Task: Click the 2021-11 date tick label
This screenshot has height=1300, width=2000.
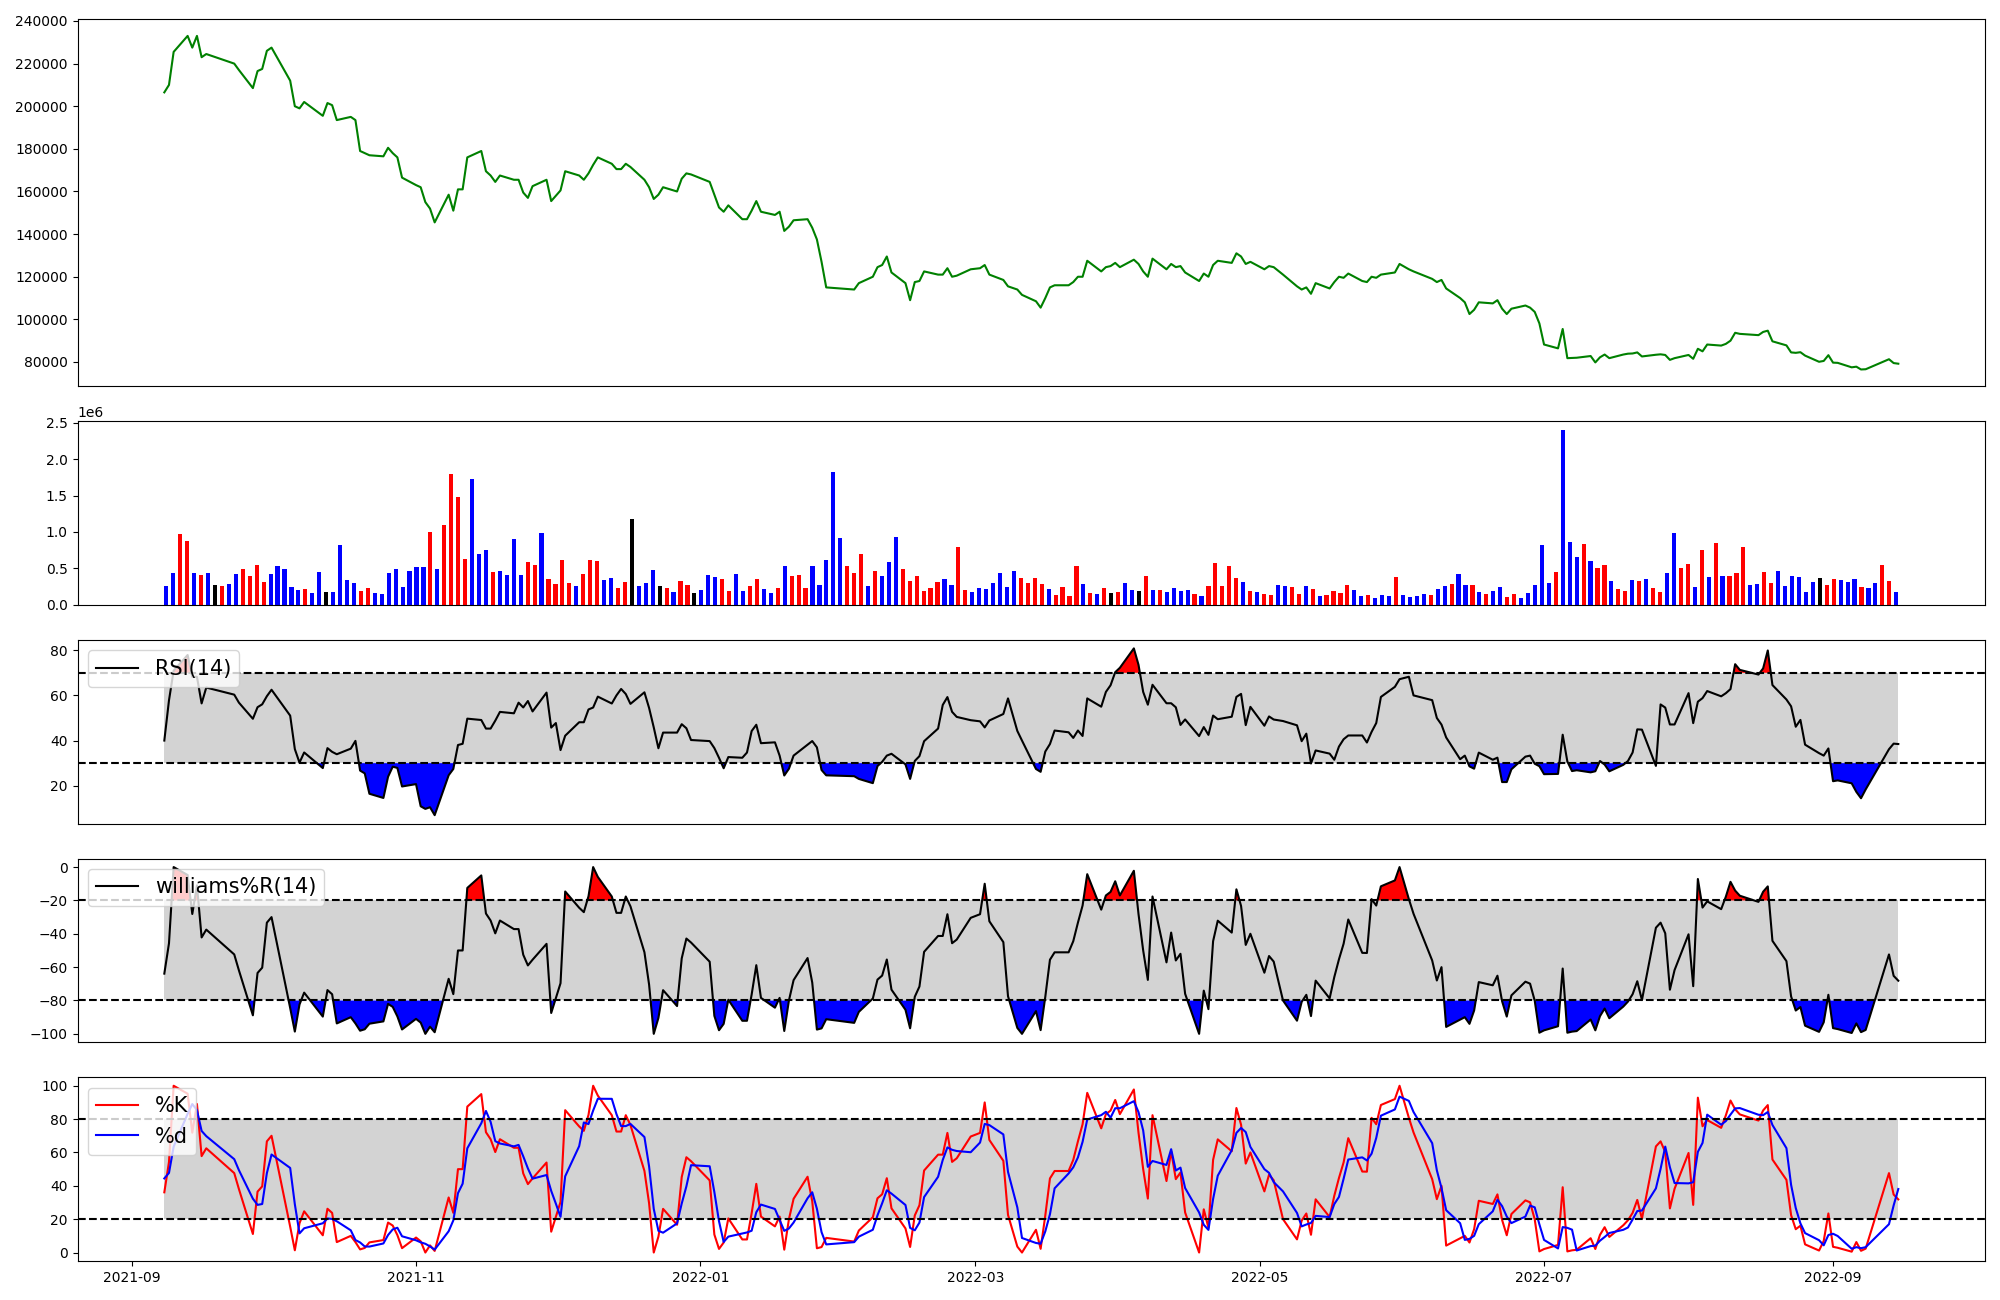Action: (415, 1277)
